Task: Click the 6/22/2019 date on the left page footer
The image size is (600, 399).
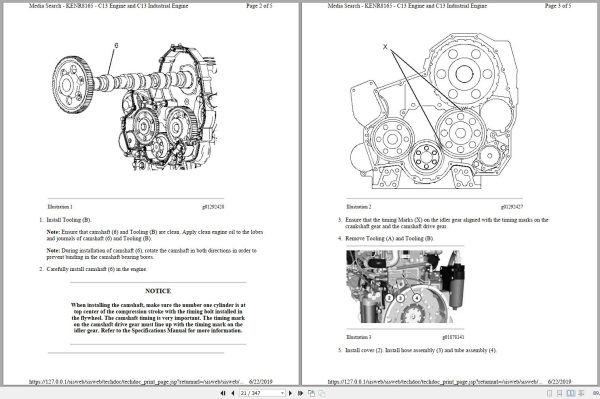Action: click(261, 381)
